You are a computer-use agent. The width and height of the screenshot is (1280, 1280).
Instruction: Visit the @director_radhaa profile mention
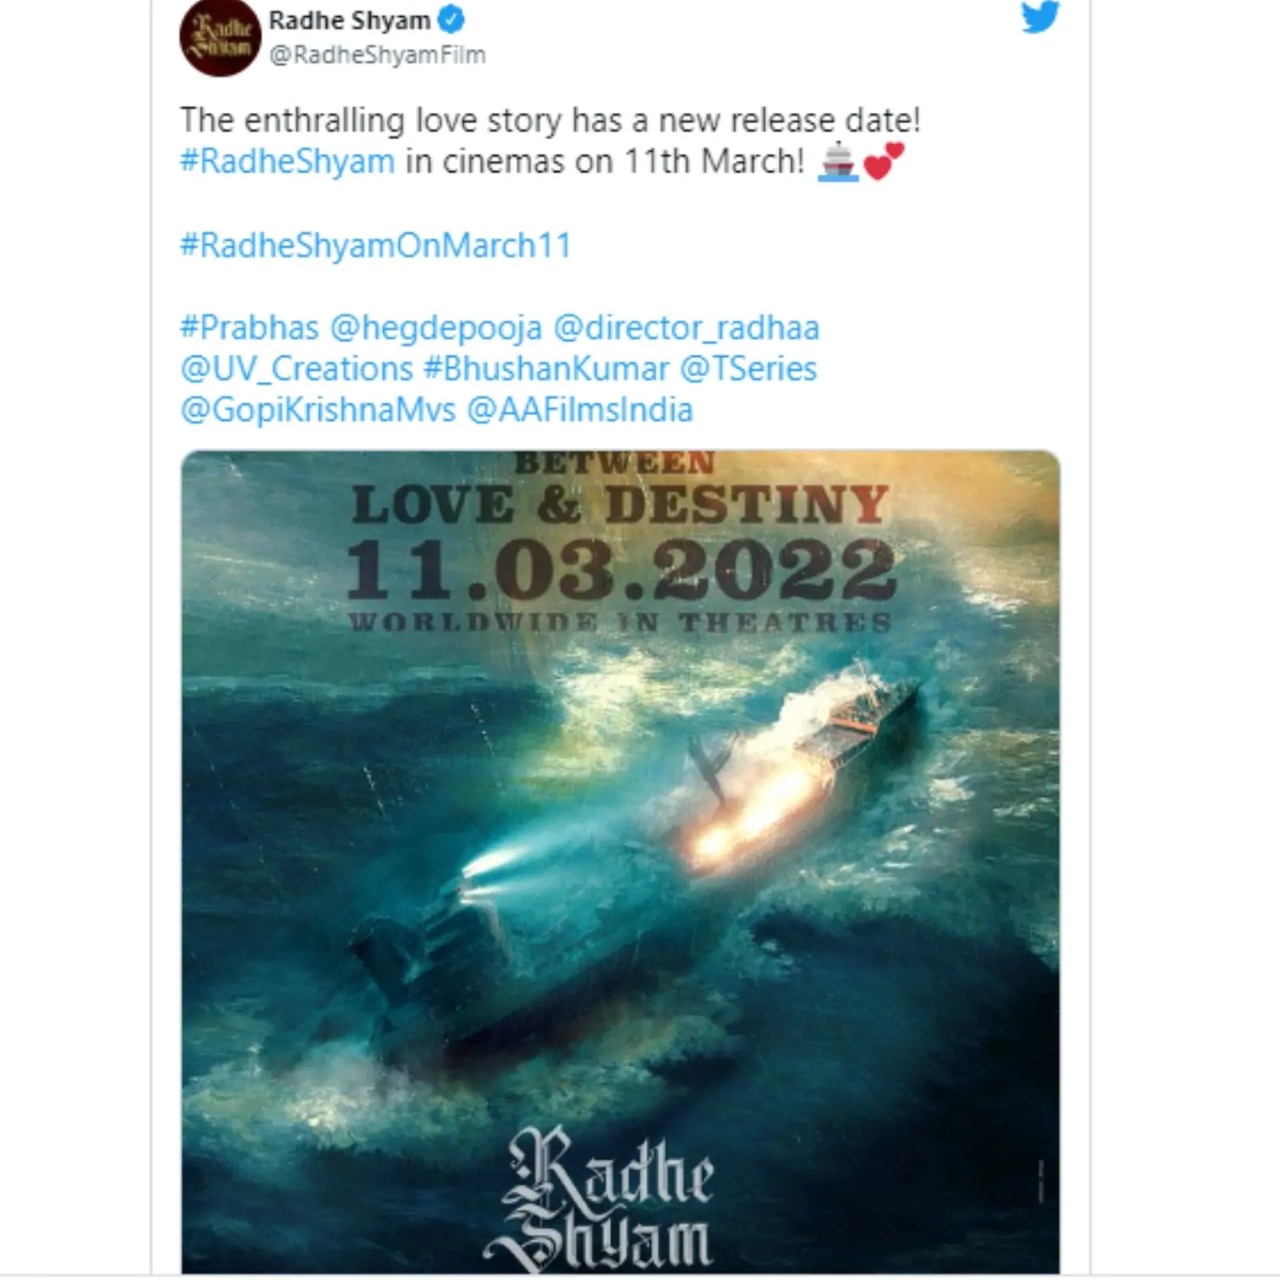[x=686, y=328]
